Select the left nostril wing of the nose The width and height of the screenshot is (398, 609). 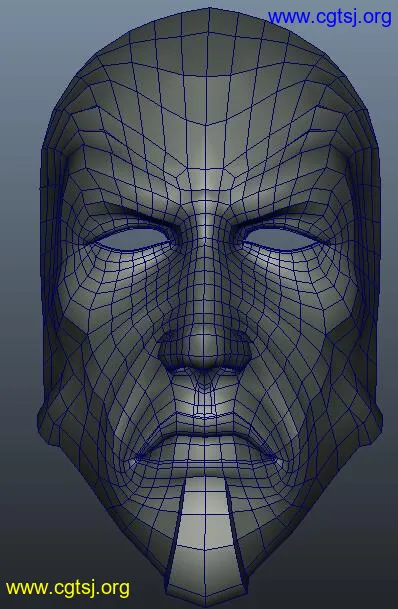[170, 350]
